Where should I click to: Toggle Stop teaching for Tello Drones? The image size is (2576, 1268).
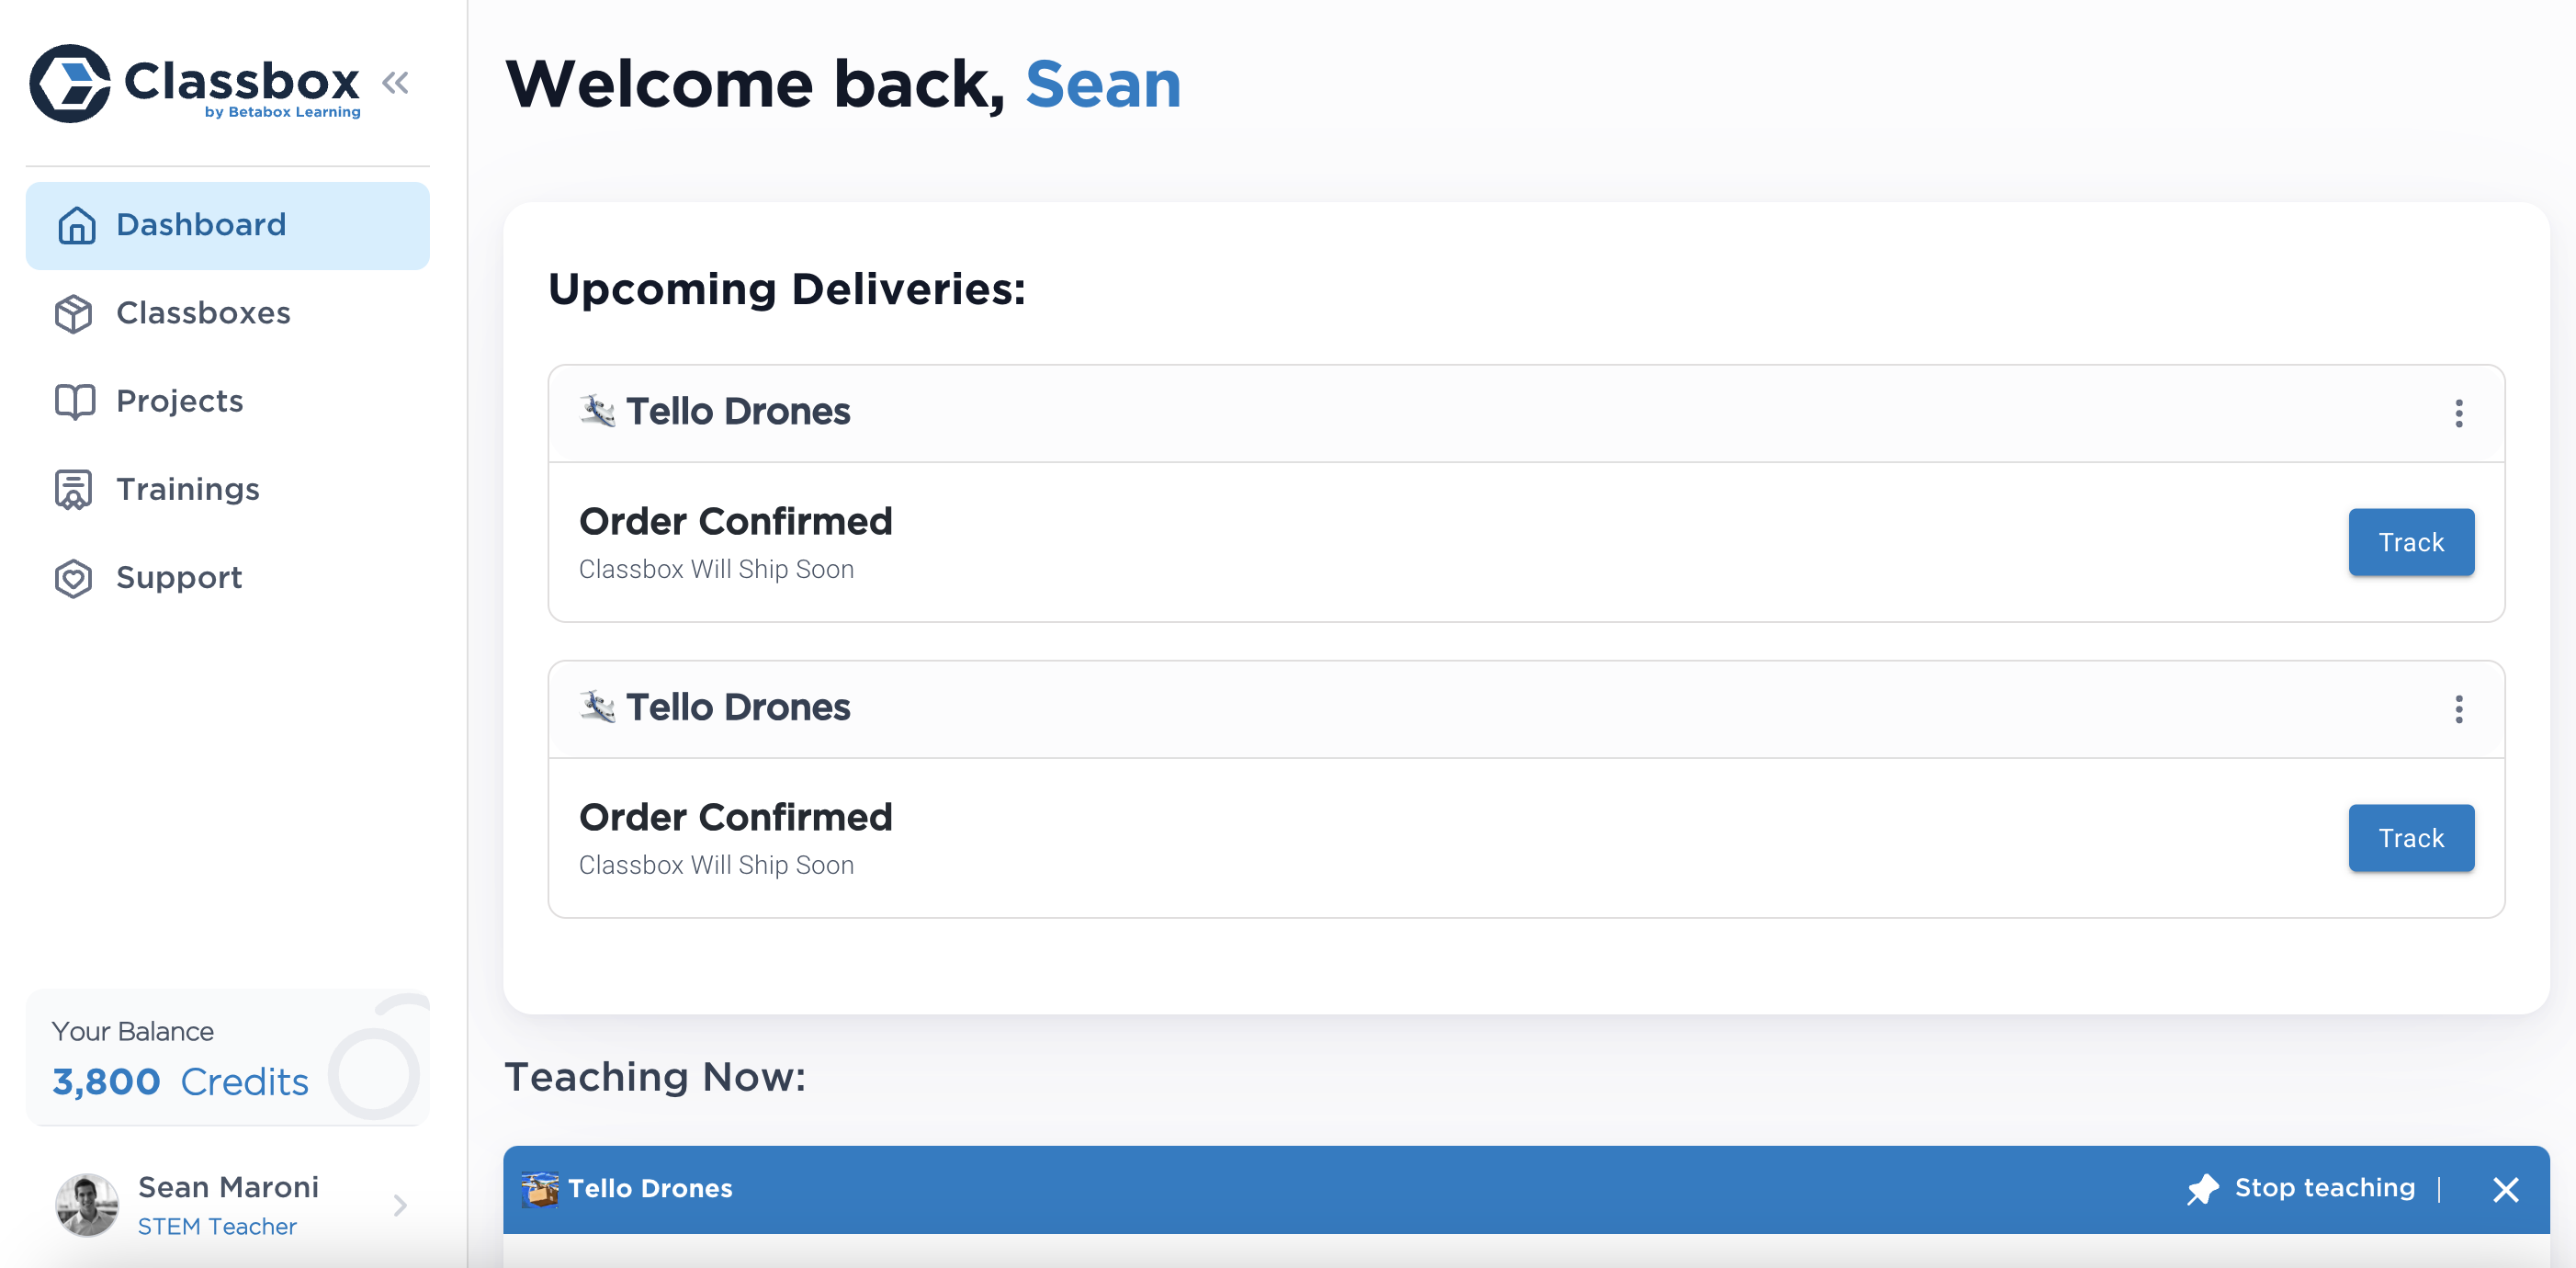click(2300, 1188)
